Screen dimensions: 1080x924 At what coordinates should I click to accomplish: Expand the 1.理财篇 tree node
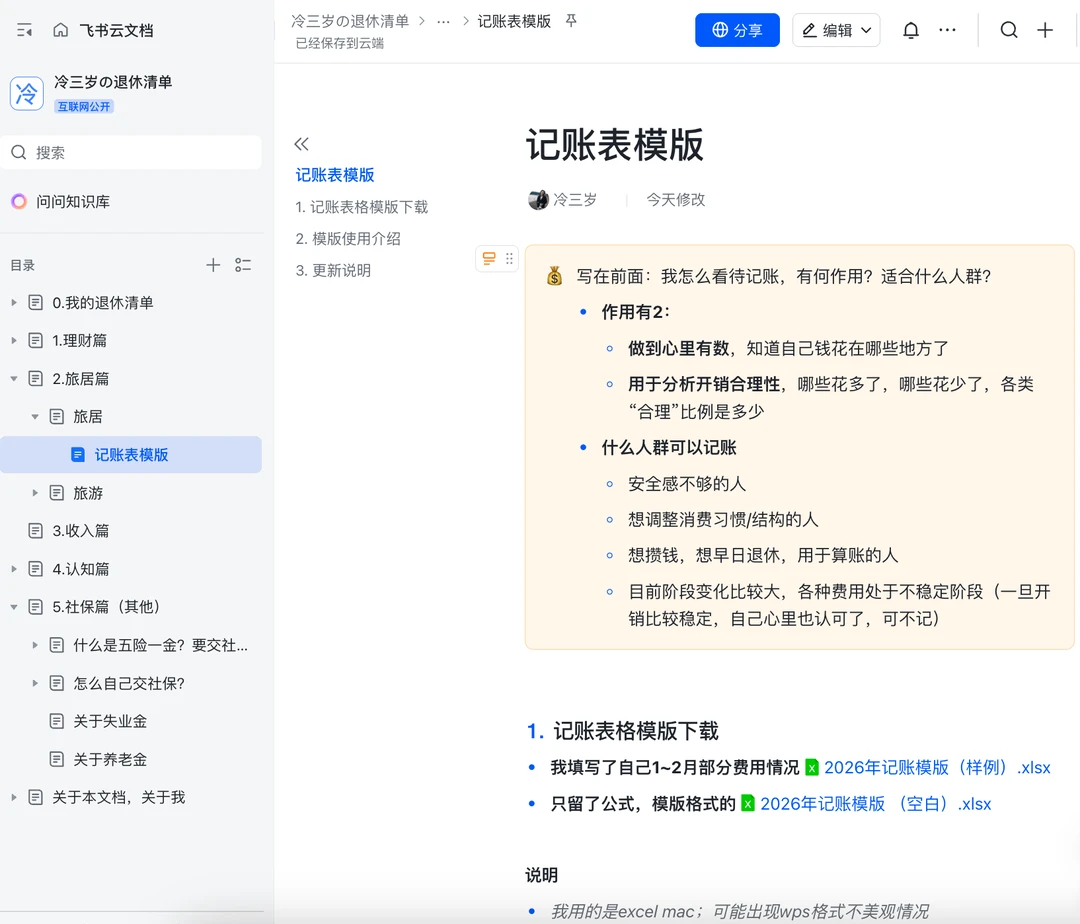pyautogui.click(x=14, y=340)
